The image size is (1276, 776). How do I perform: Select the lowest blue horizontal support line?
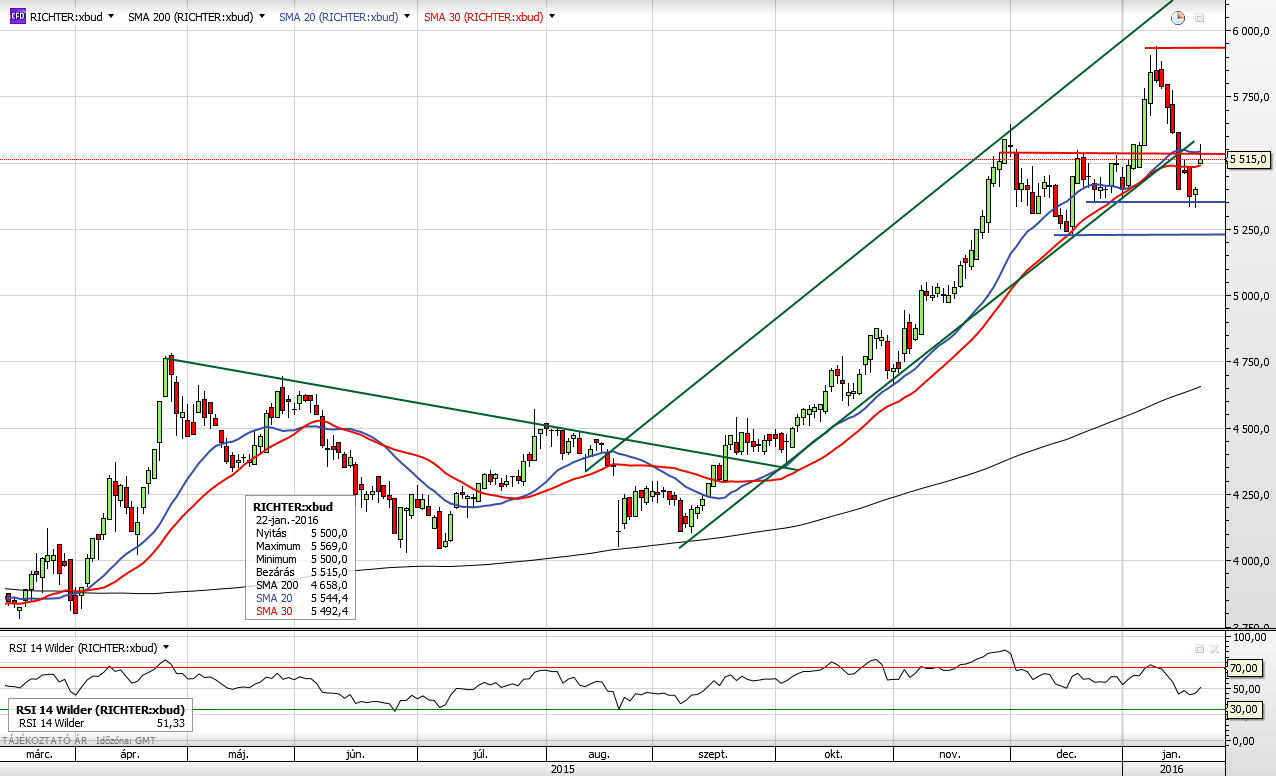1140,235
